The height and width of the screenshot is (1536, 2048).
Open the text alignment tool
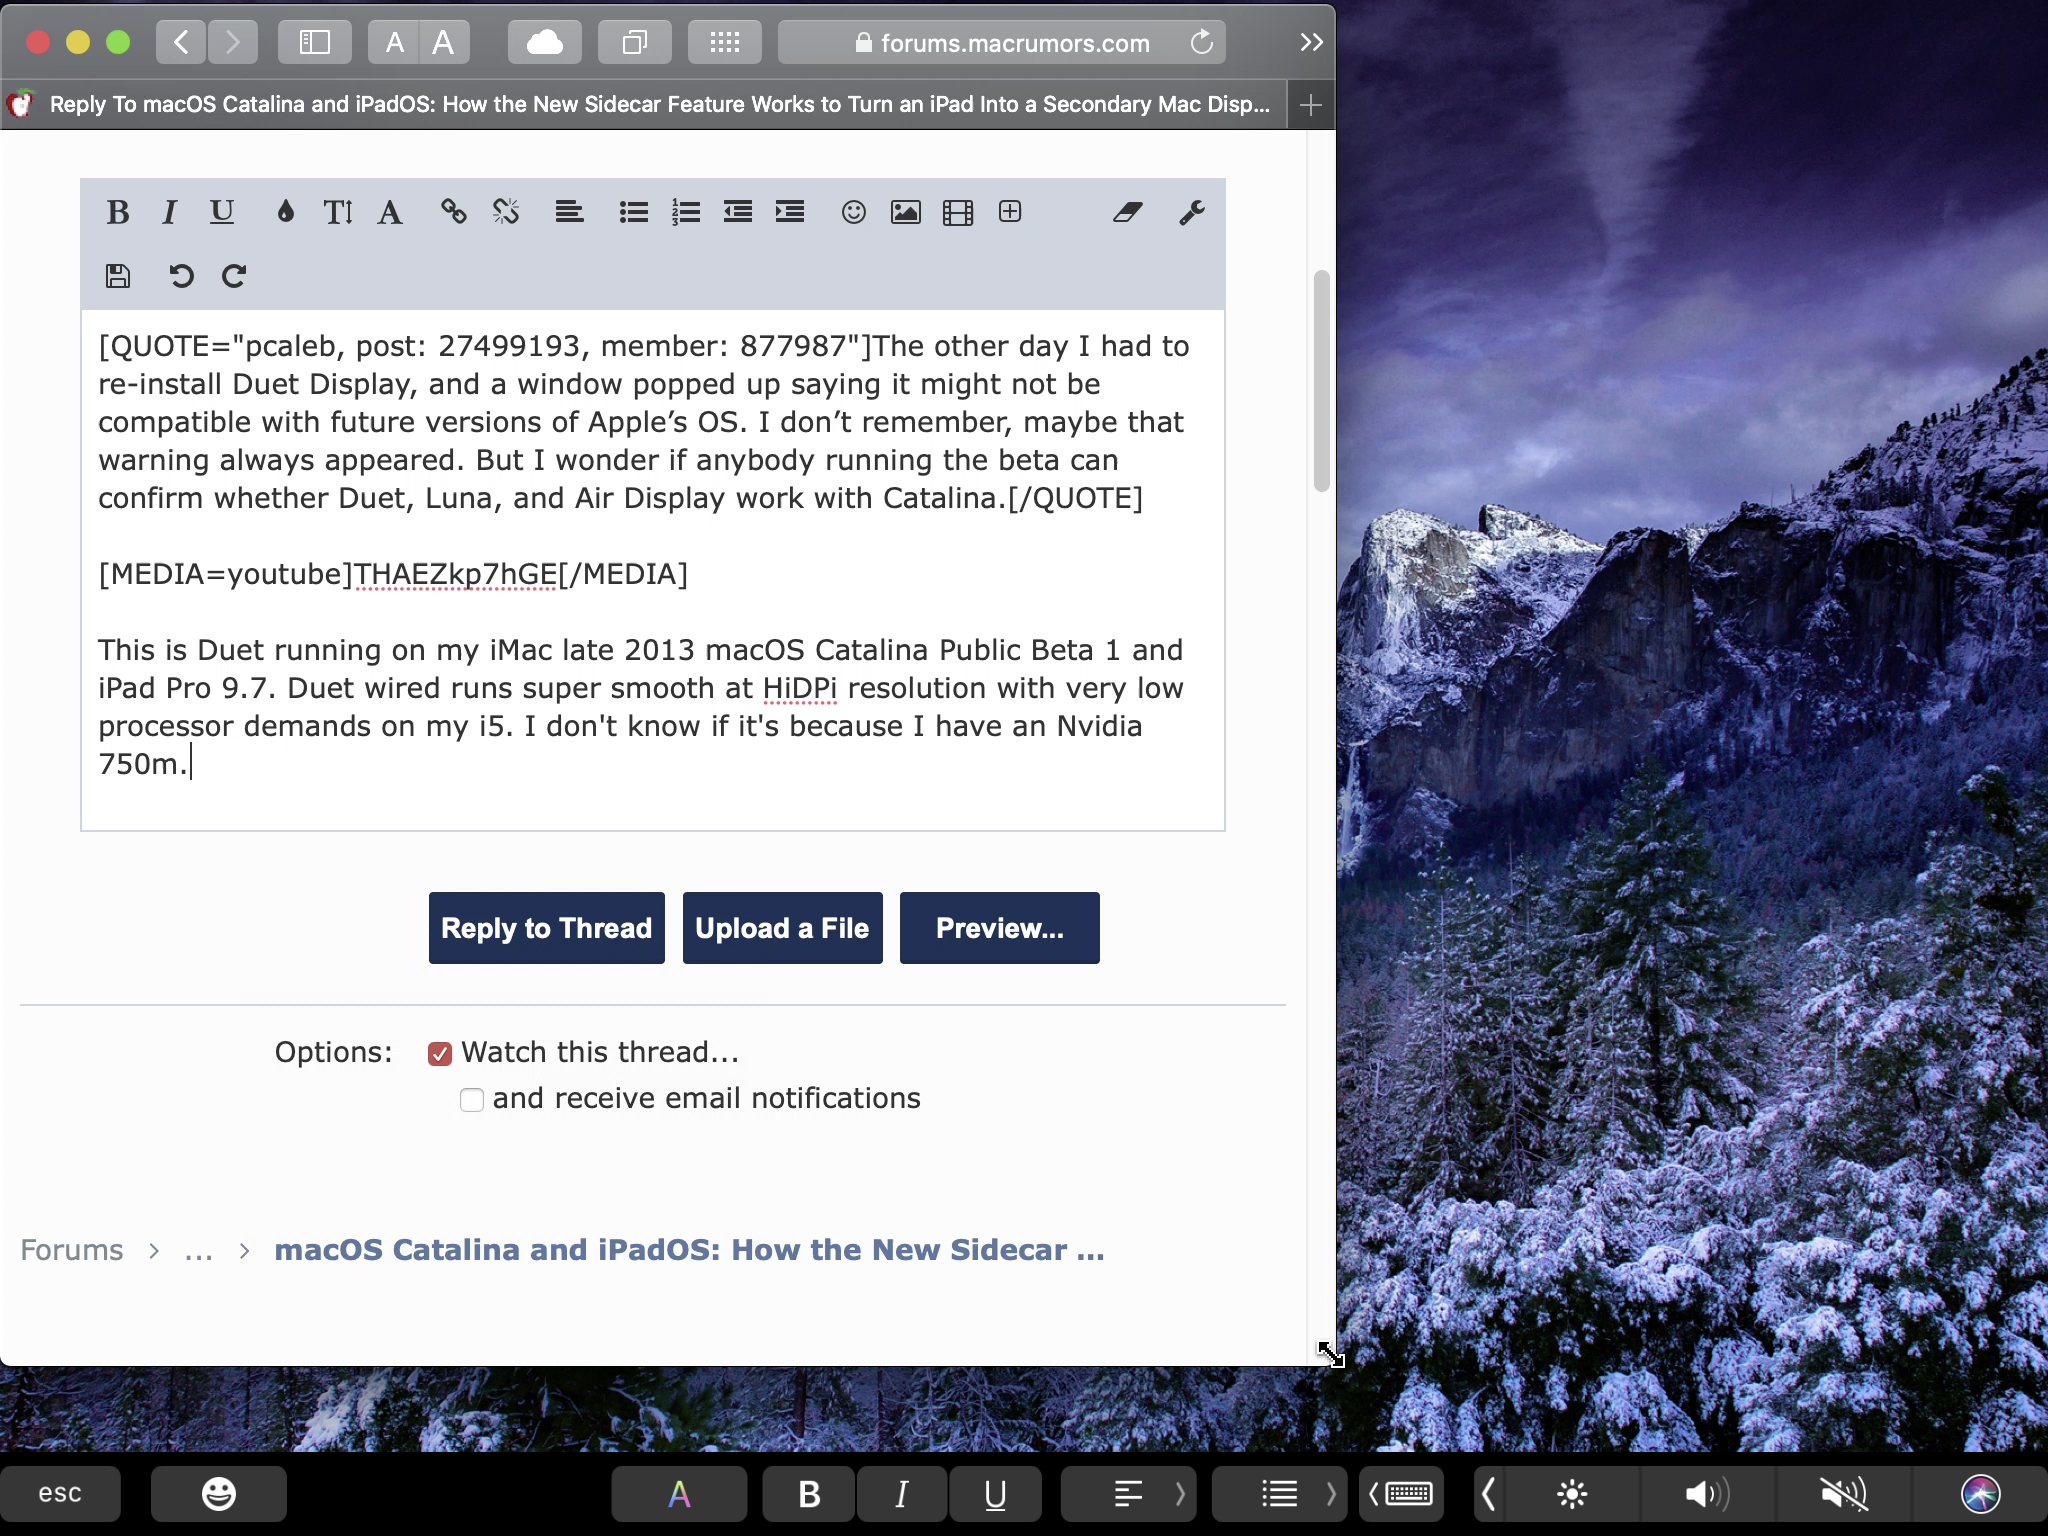(x=570, y=212)
